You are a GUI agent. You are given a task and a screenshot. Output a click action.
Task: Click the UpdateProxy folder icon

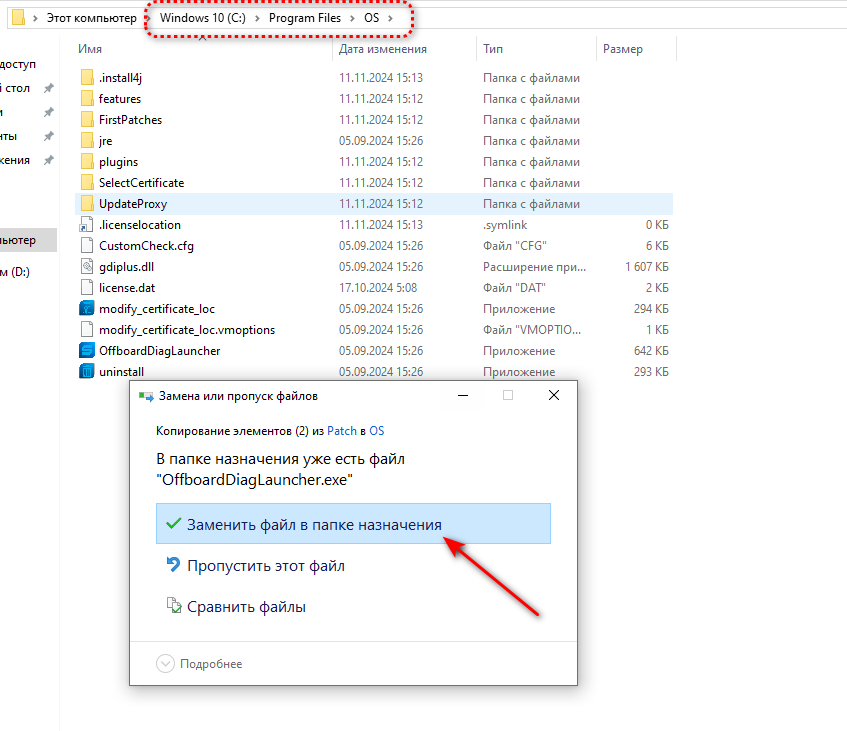(x=86, y=204)
